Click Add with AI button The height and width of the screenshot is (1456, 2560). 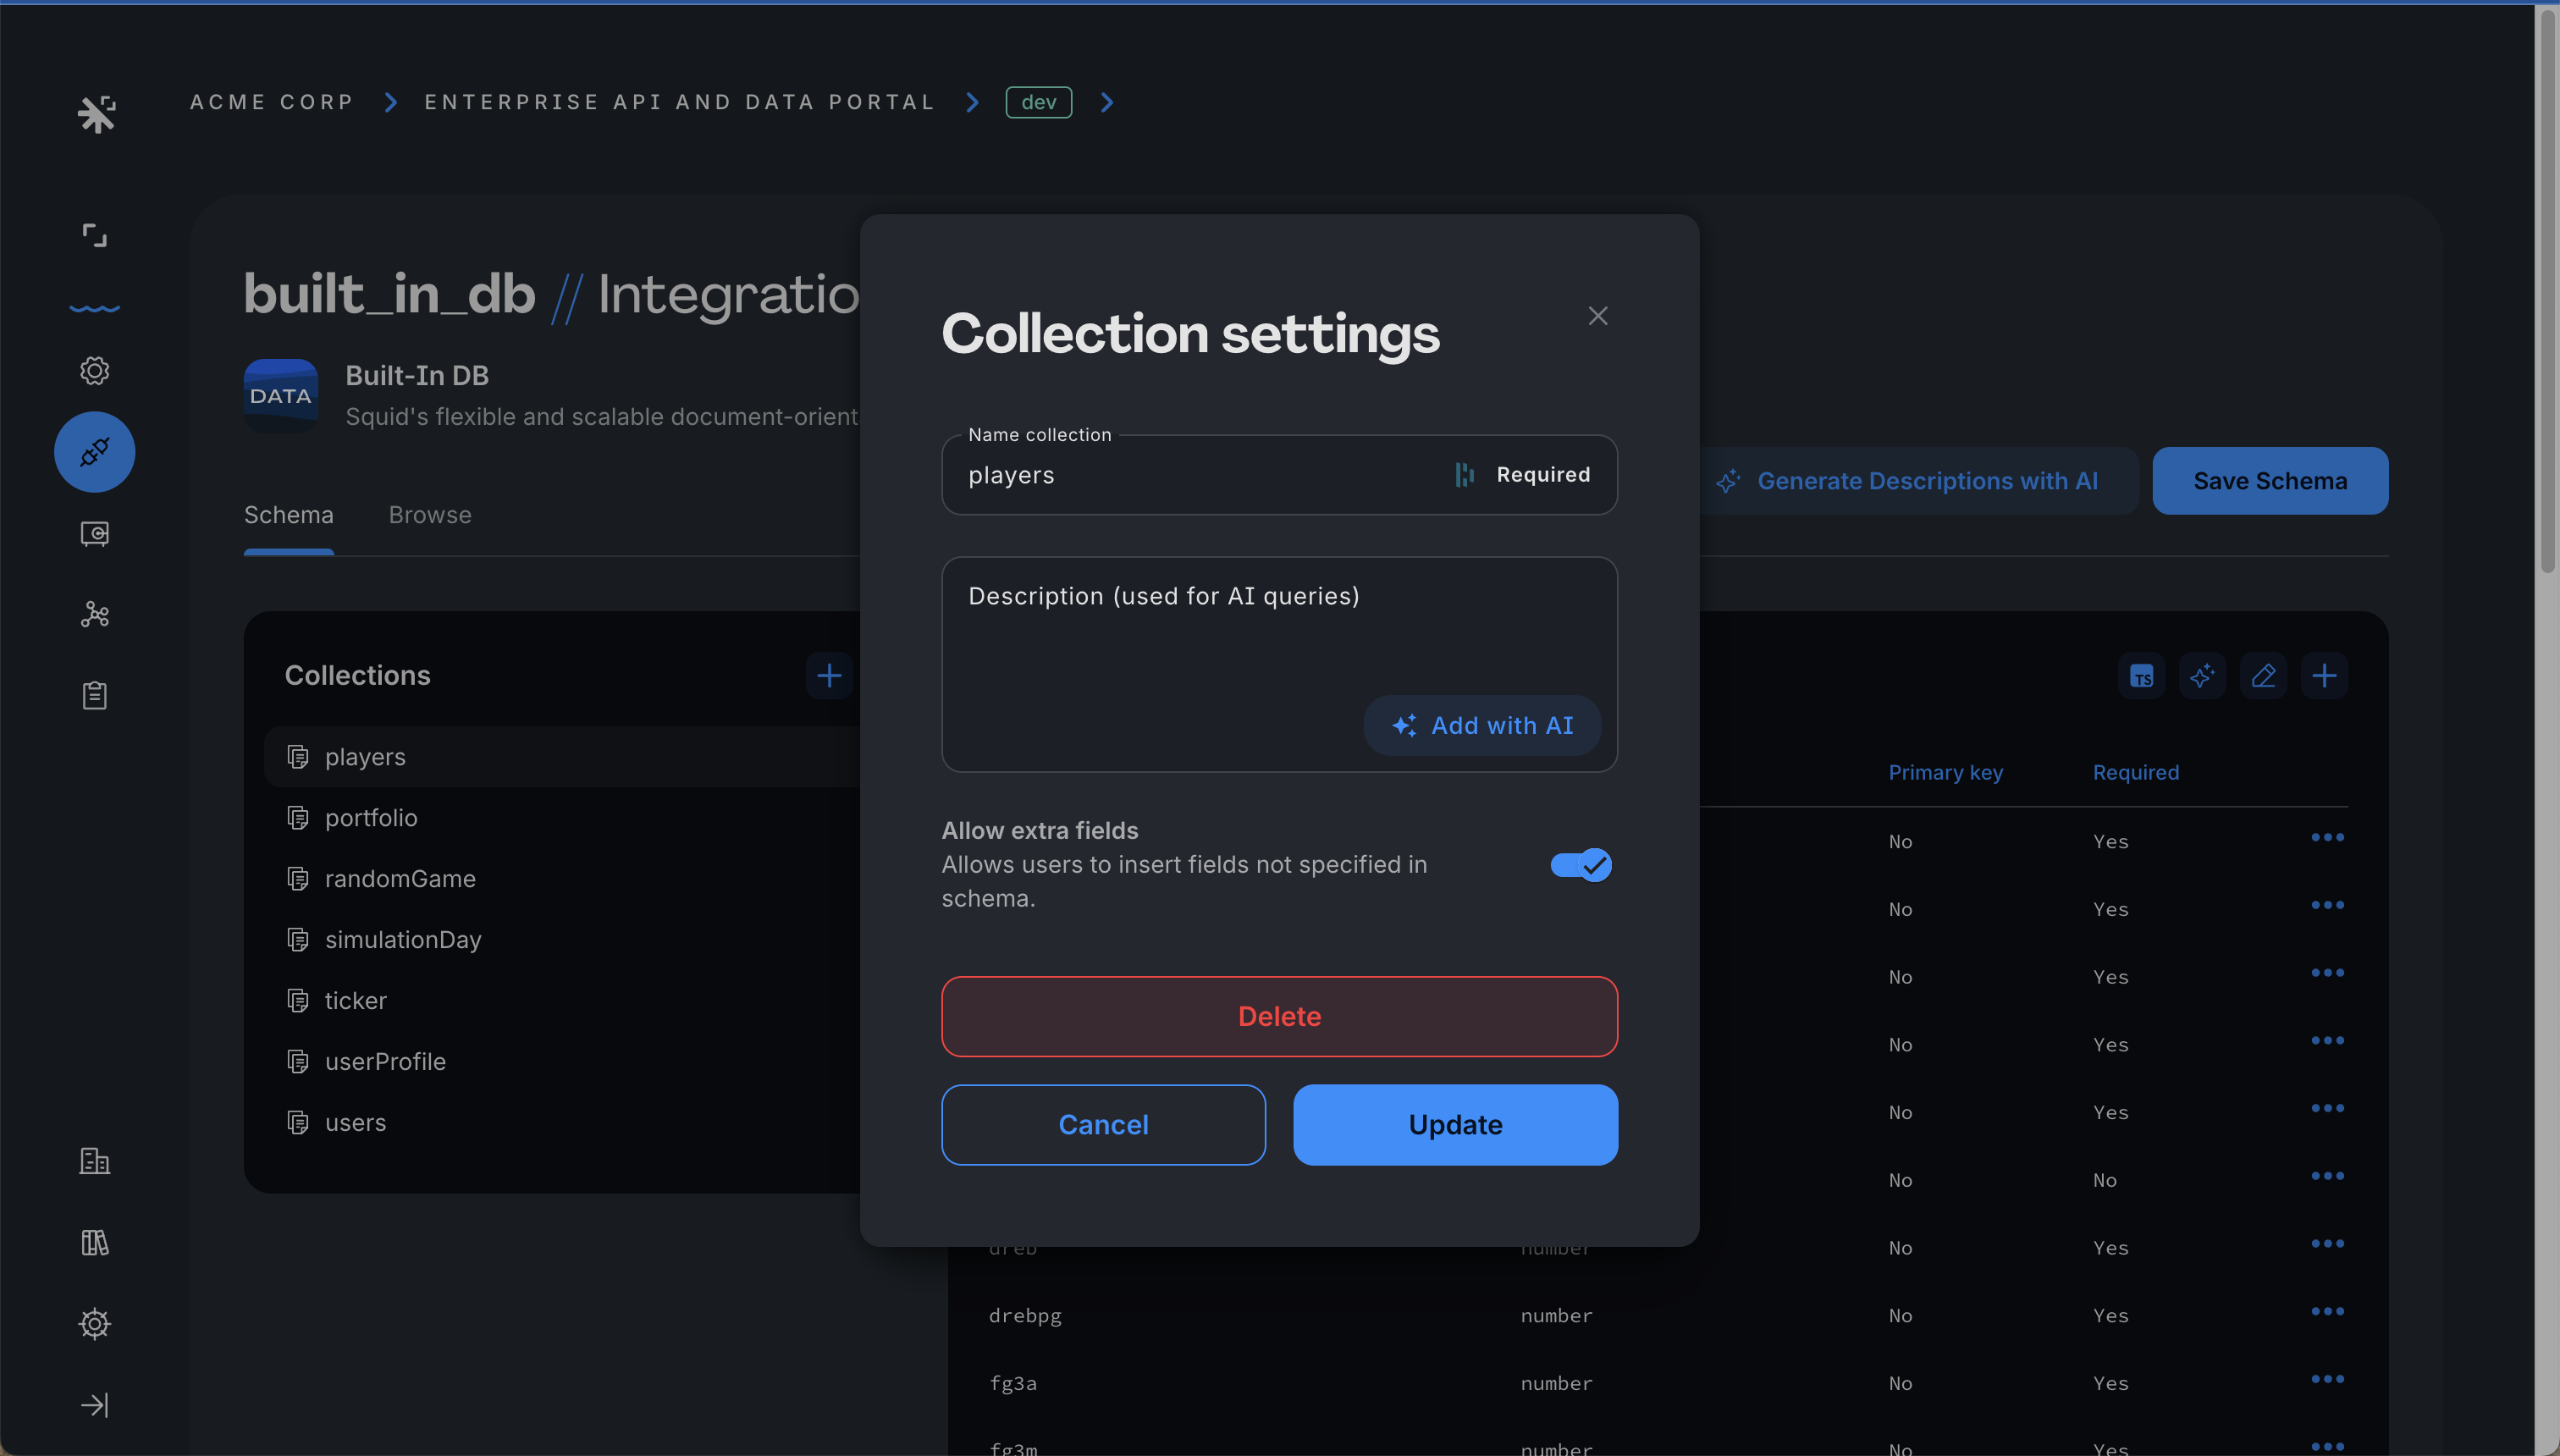click(x=1482, y=725)
